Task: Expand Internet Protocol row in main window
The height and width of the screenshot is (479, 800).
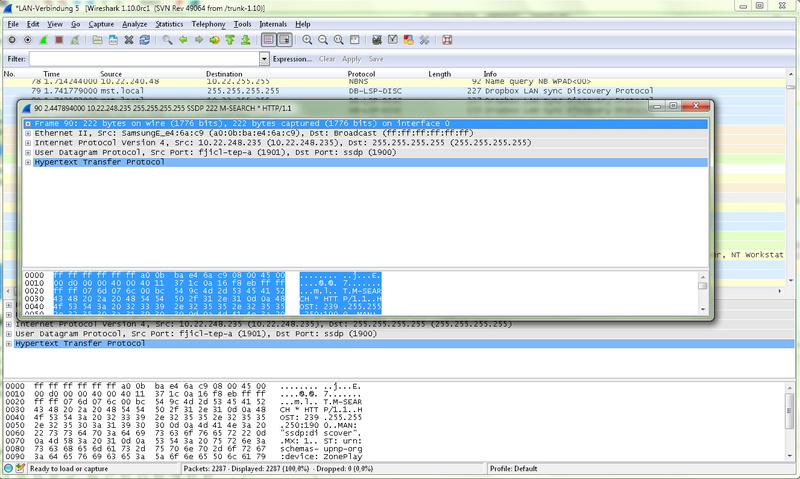Action: (9, 324)
